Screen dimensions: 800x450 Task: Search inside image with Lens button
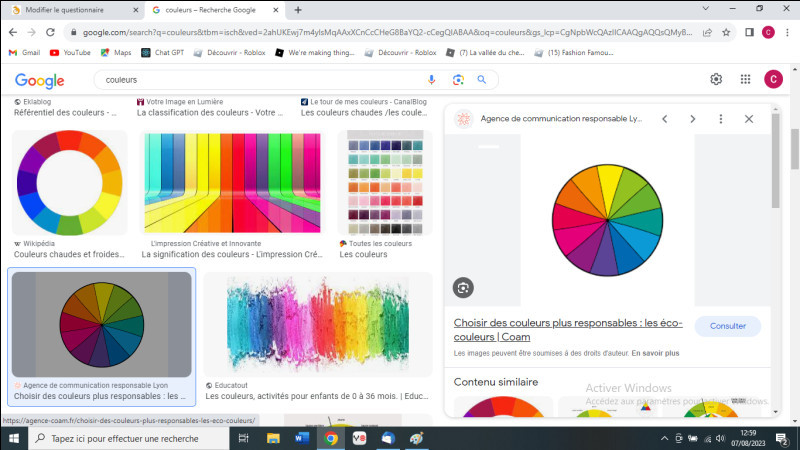coord(463,288)
